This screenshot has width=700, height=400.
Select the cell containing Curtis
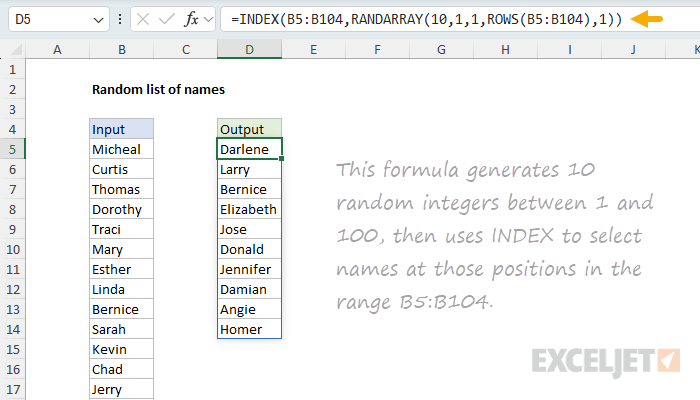click(121, 170)
